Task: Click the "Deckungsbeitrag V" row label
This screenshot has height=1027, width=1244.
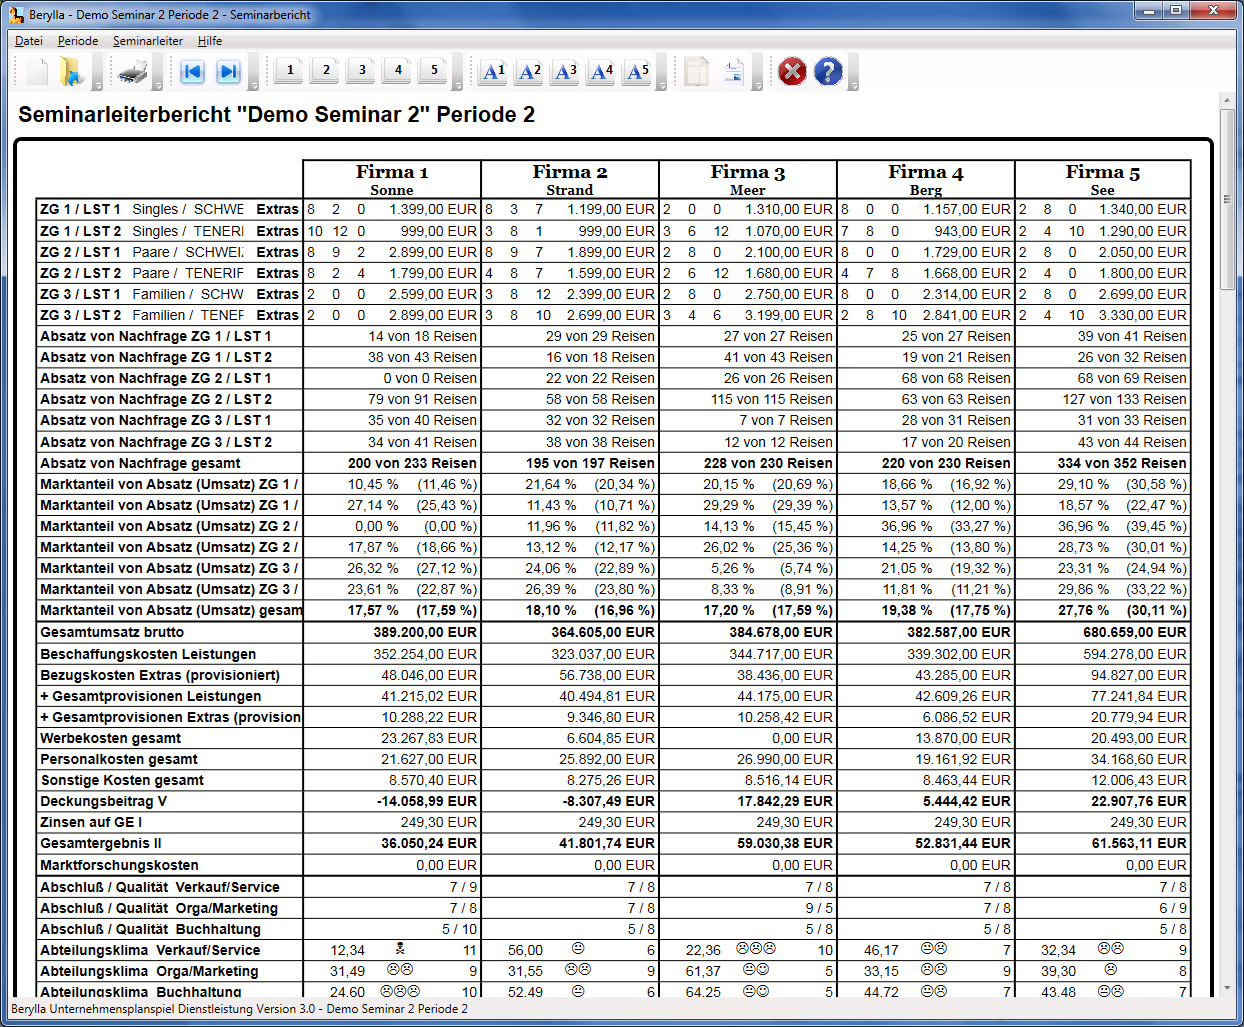Action: 104,801
